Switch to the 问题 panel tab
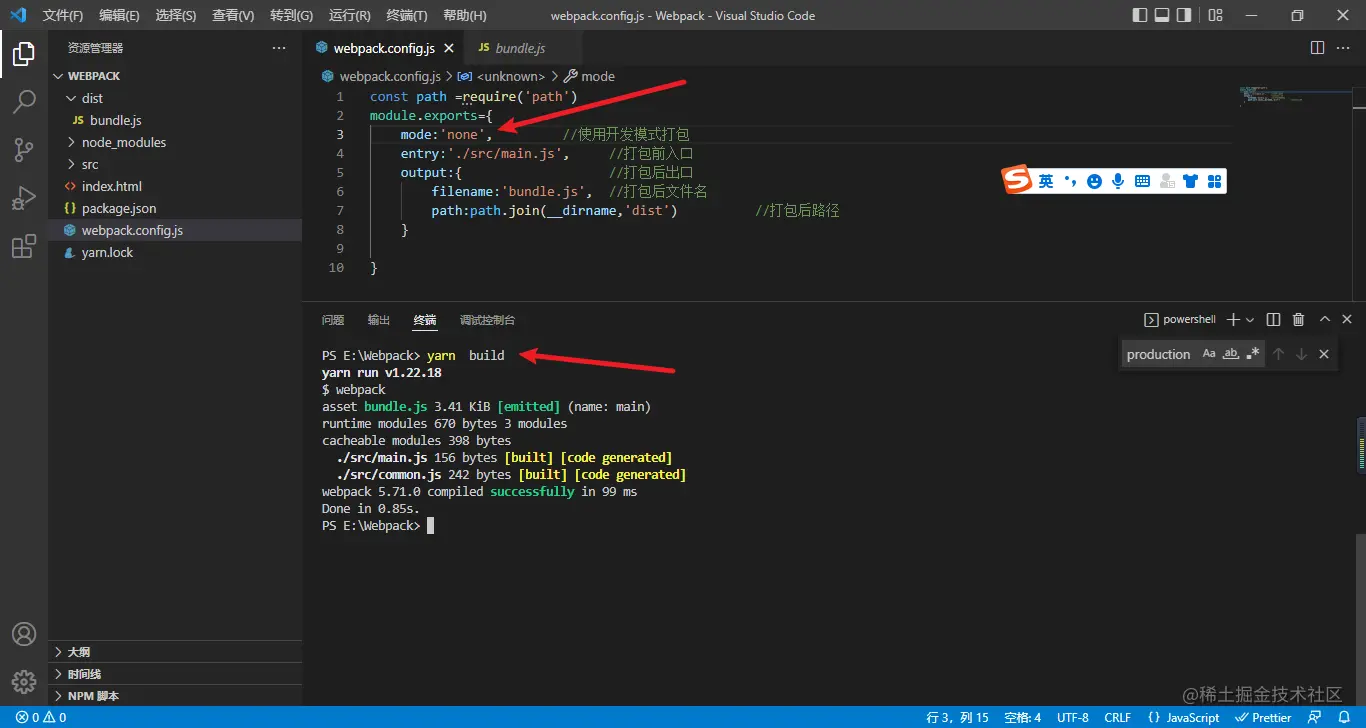The width and height of the screenshot is (1366, 728). click(x=333, y=320)
